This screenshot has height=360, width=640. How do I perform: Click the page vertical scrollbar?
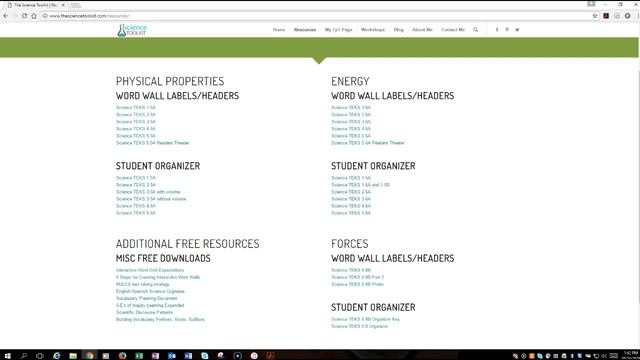click(x=639, y=186)
